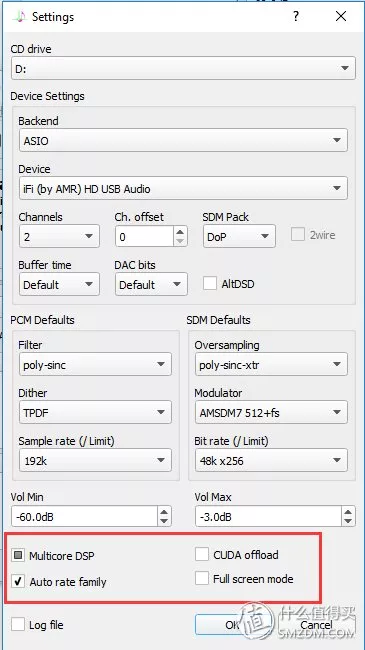Open the PCM Filter poly-sinc dropdown
Screen dimensions: 365x650
(95, 364)
